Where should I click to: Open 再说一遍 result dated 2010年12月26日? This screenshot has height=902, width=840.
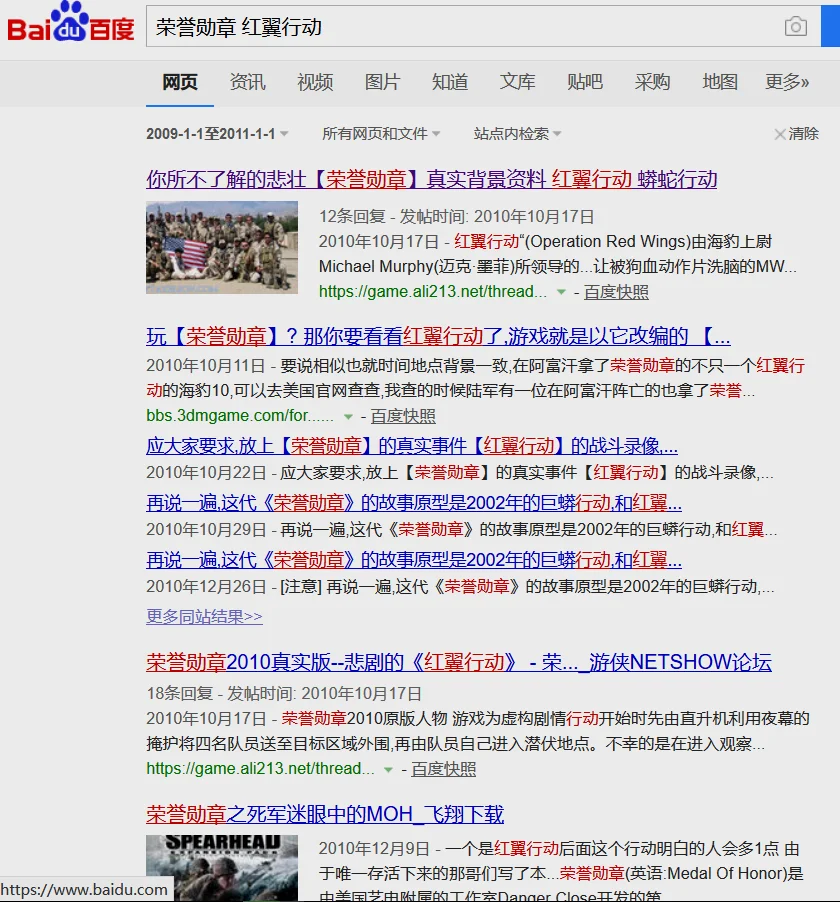click(x=414, y=560)
